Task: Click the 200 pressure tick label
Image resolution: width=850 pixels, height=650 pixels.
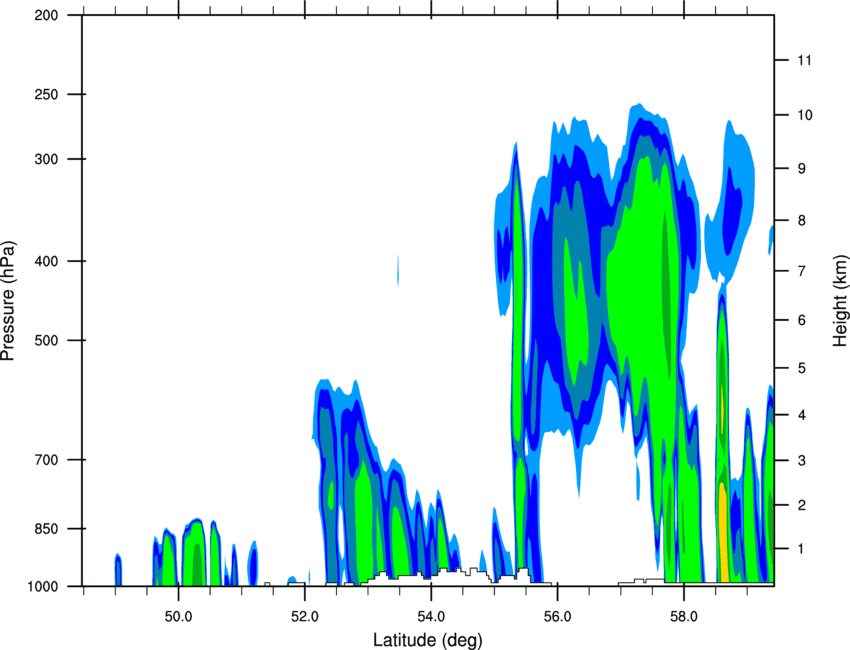Action: pos(46,15)
